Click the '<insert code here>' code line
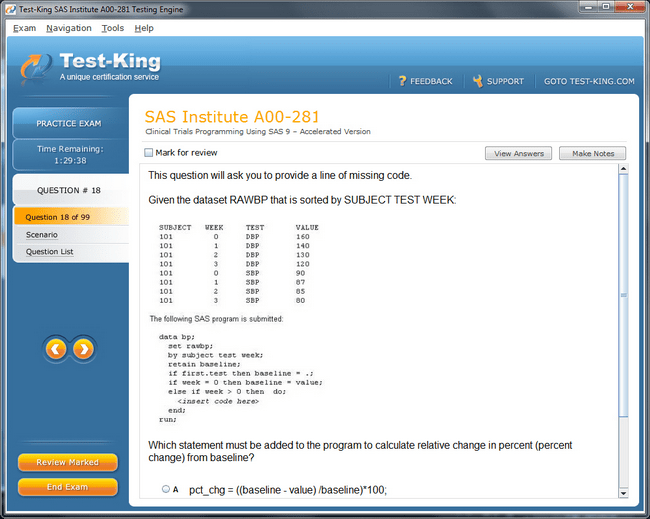Screen dimensions: 650x519 click(218, 401)
